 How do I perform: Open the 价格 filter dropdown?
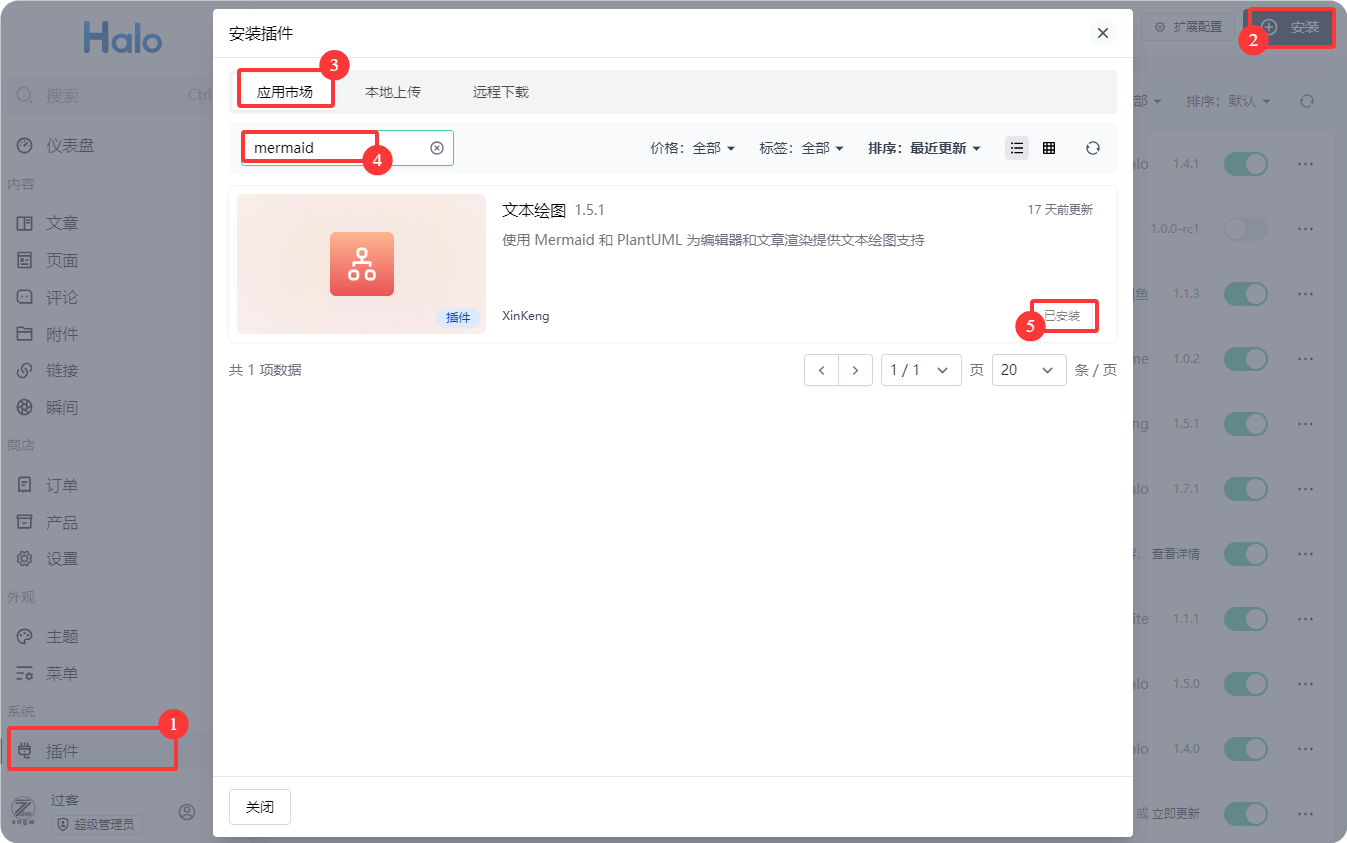(692, 148)
